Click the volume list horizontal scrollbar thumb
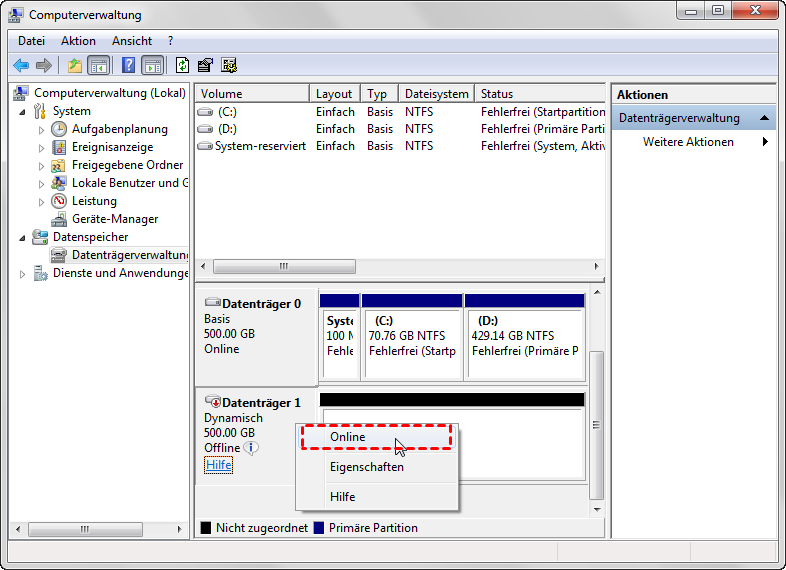The image size is (786, 570). (284, 266)
